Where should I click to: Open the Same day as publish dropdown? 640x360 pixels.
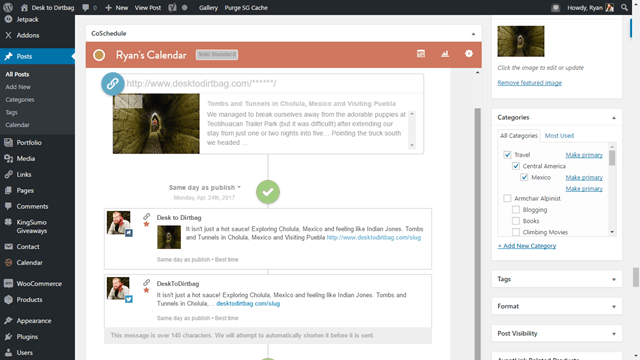point(205,187)
